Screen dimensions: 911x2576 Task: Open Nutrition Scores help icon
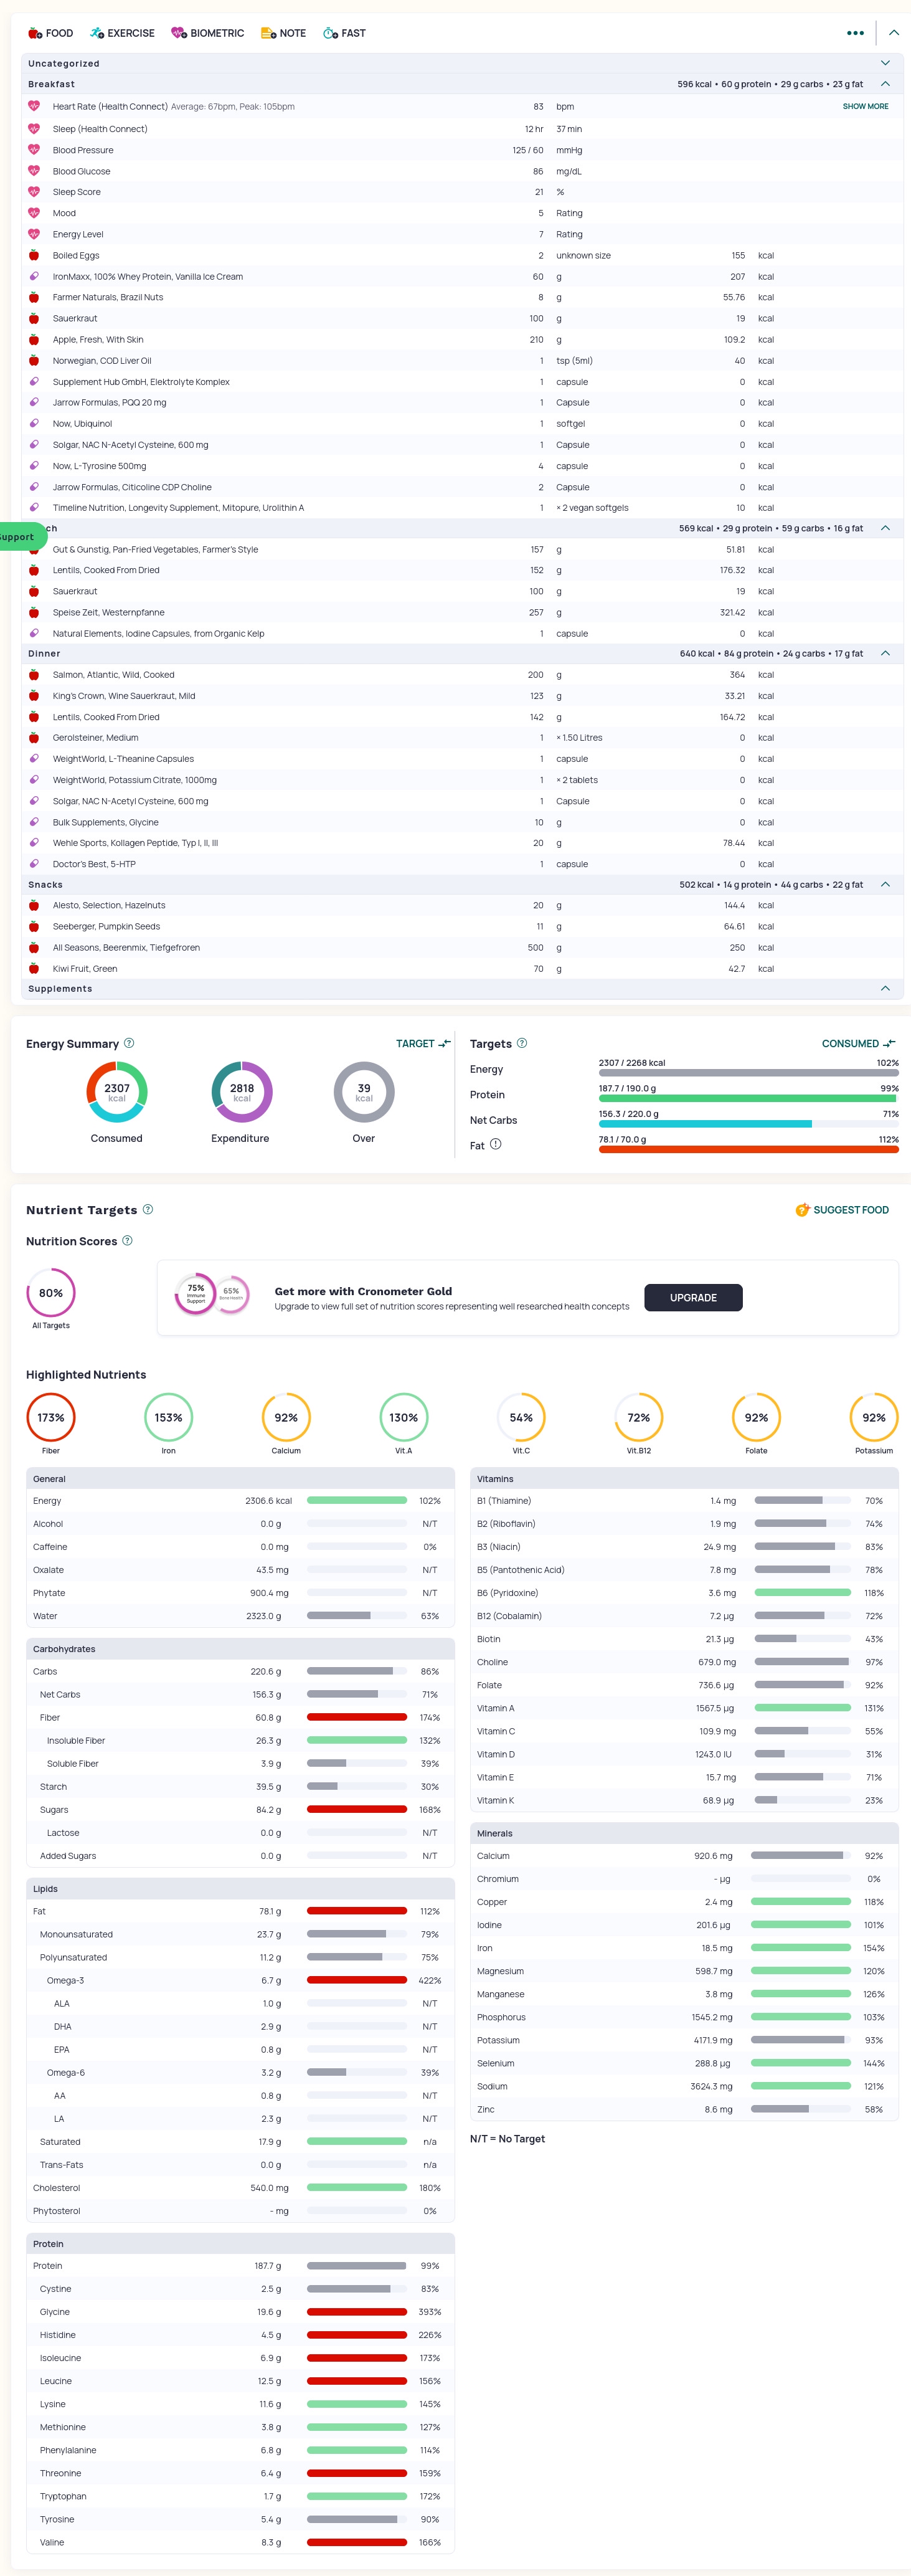tap(127, 1240)
